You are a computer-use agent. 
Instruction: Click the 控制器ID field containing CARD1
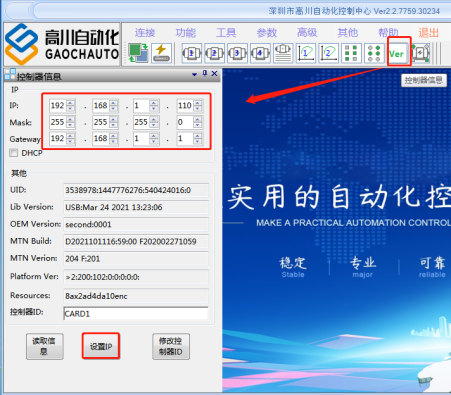coord(136,314)
